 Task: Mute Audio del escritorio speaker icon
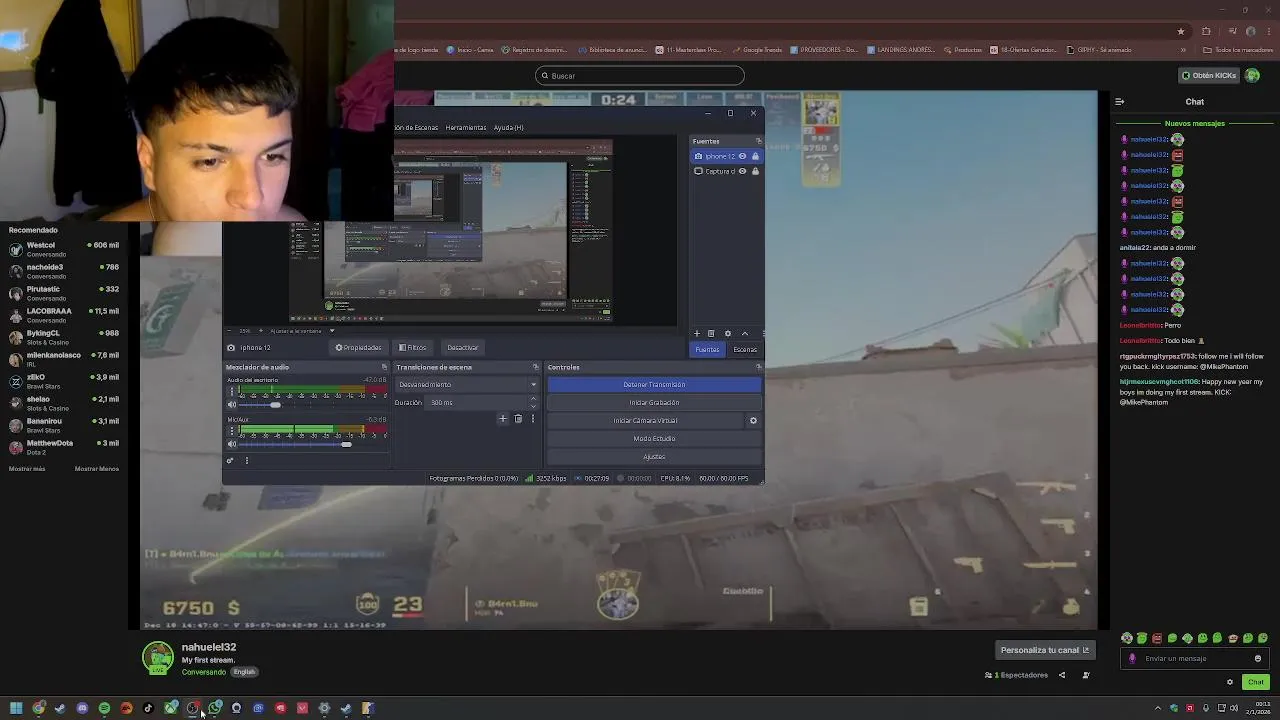pyautogui.click(x=232, y=405)
